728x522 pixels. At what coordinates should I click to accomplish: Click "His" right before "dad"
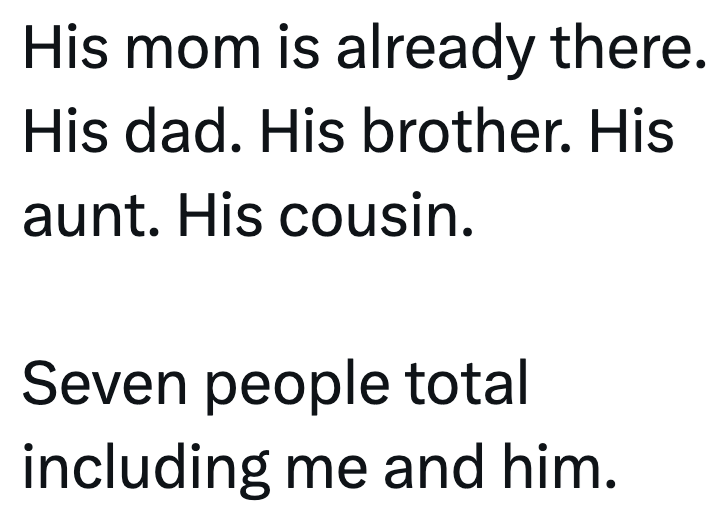pyautogui.click(x=57, y=132)
